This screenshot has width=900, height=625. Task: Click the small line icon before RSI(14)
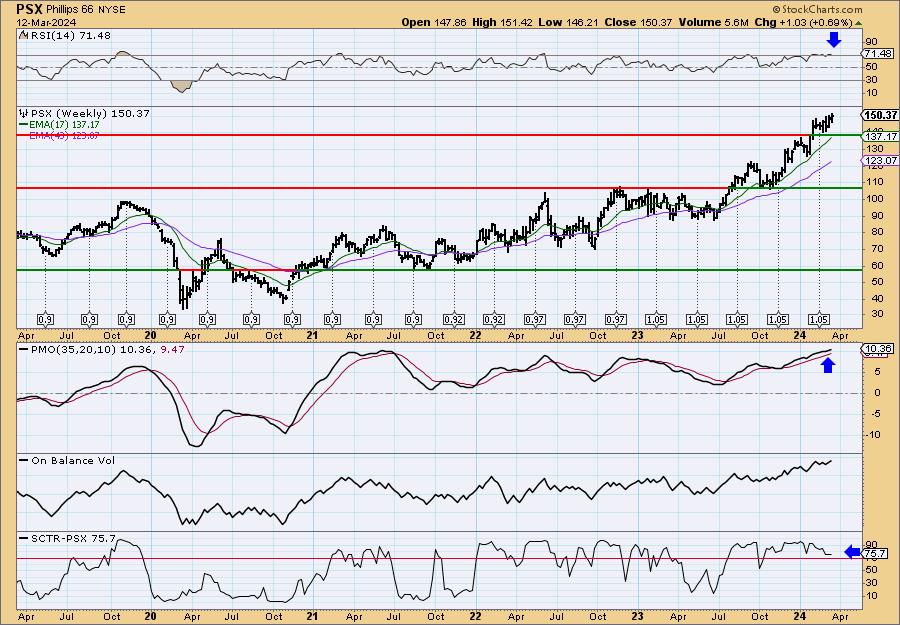(23, 36)
